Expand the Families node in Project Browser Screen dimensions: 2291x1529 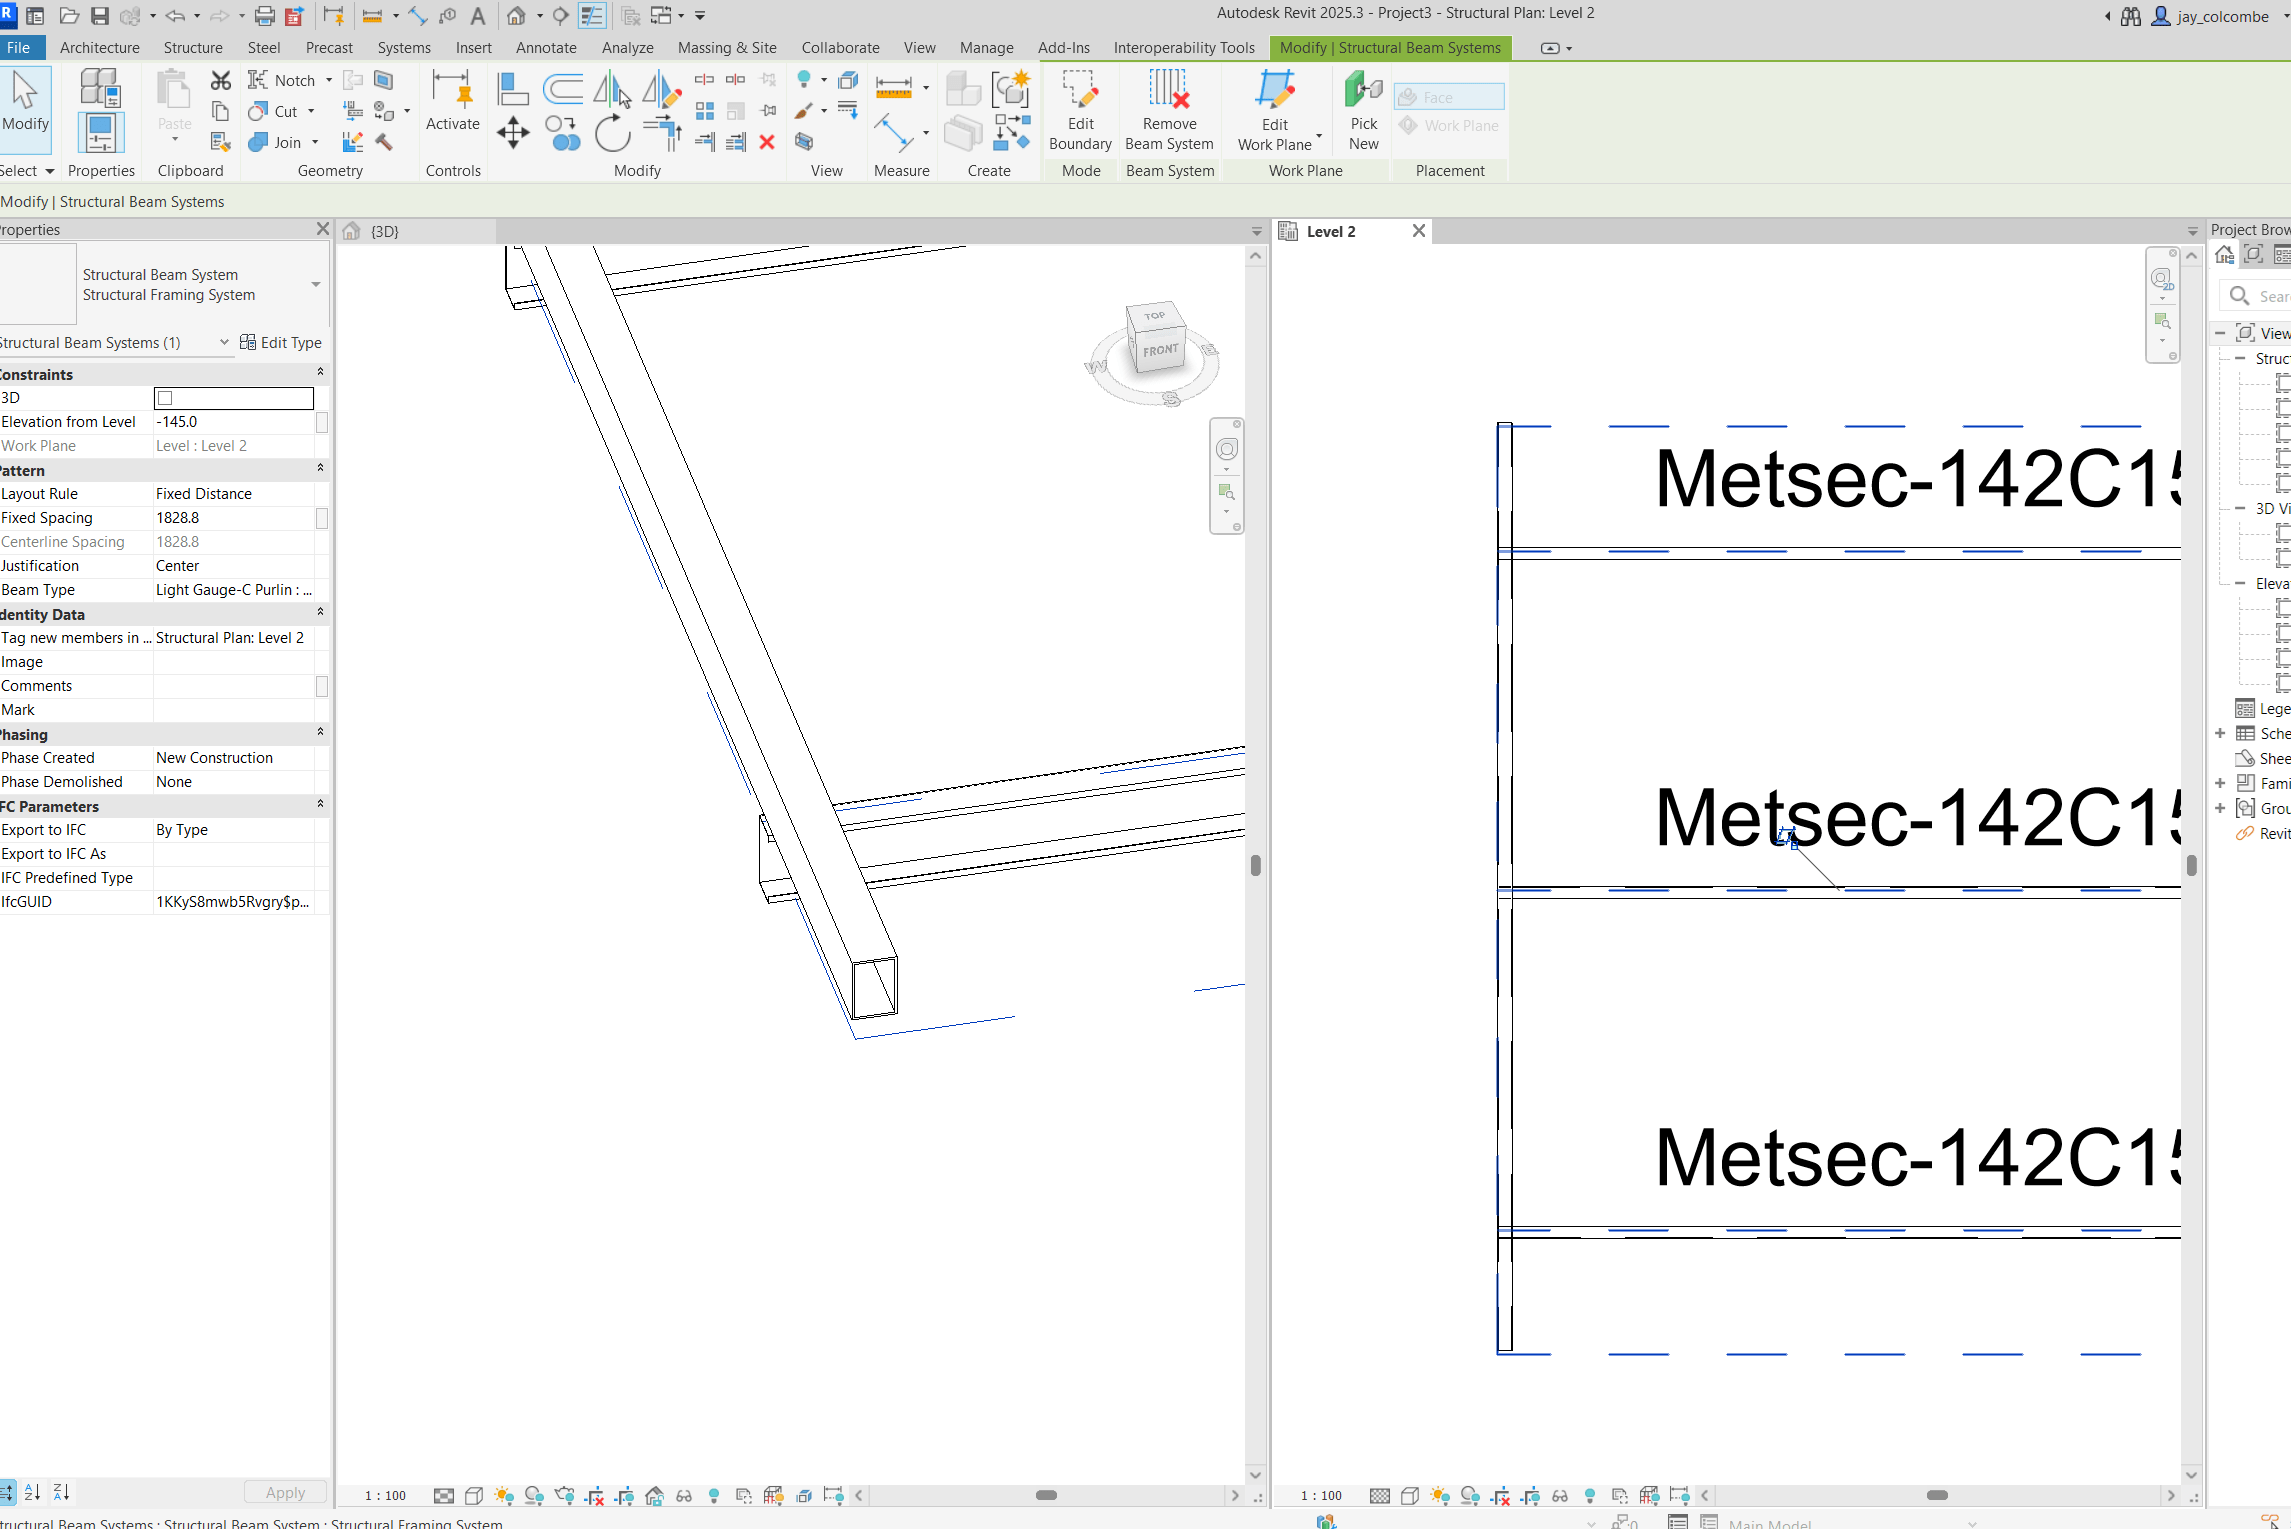tap(2220, 783)
